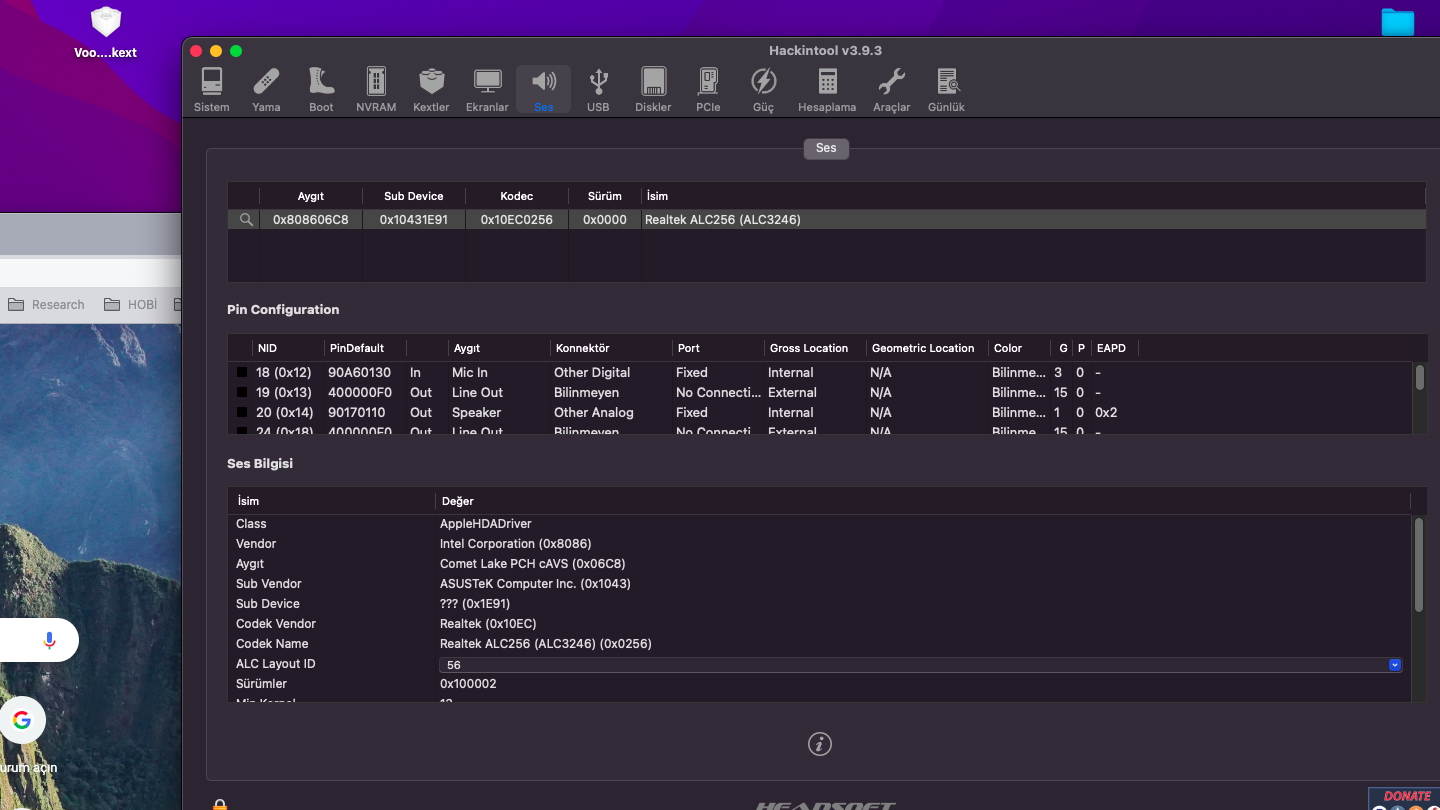Open the Diskler section

point(653,89)
